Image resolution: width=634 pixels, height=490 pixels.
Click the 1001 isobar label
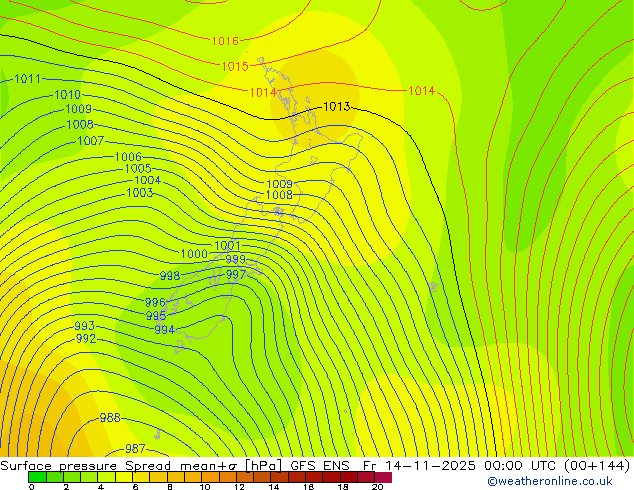pyautogui.click(x=227, y=245)
